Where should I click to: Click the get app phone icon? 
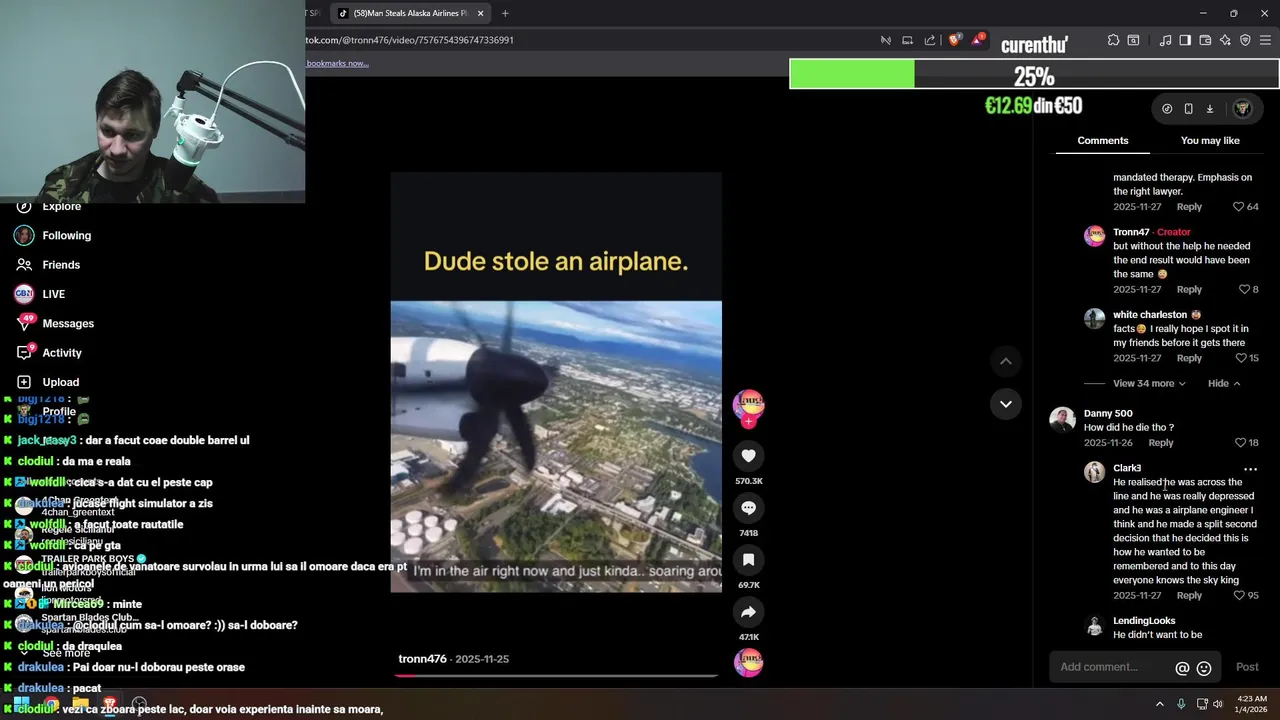pos(1188,109)
